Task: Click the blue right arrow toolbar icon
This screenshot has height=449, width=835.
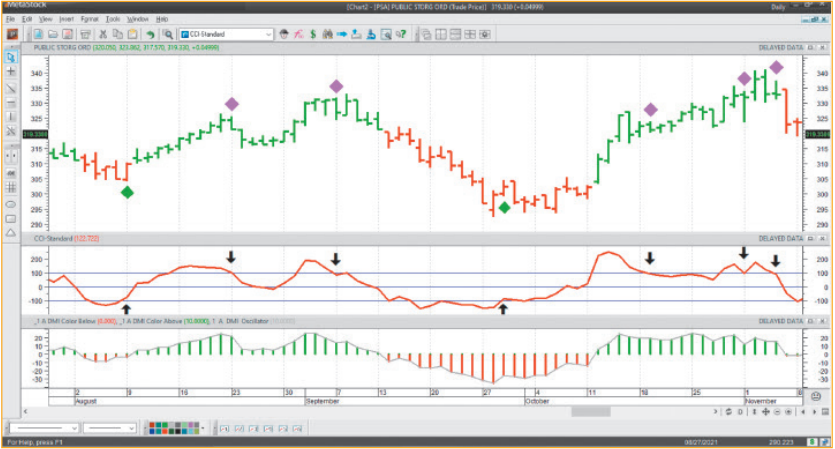Action: click(x=342, y=35)
